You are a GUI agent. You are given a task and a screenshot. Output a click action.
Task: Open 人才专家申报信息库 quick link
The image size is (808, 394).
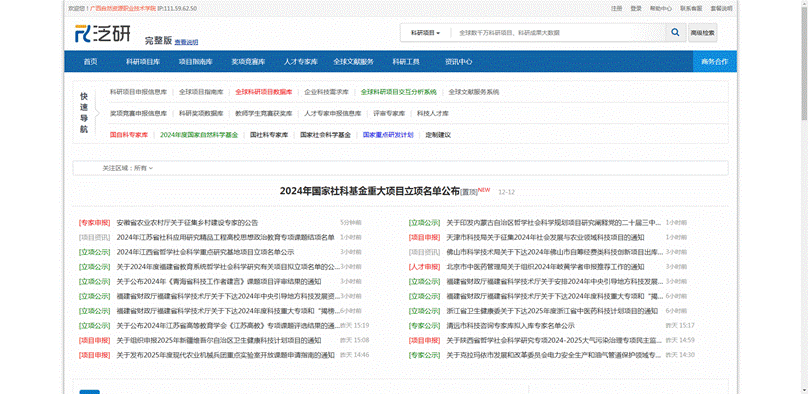(x=332, y=113)
